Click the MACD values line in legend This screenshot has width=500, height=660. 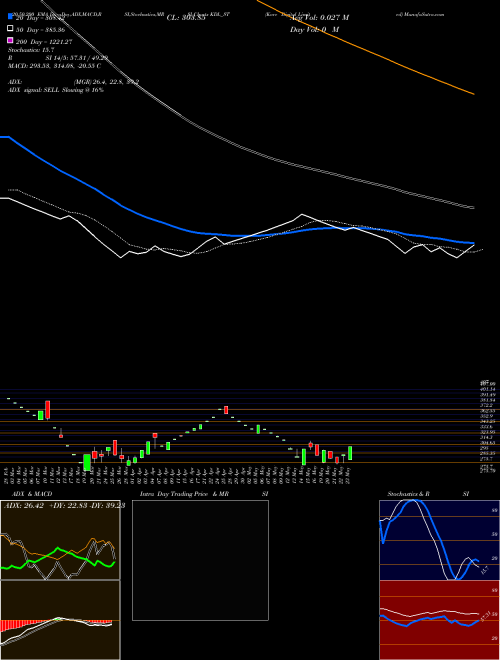tap(54, 66)
